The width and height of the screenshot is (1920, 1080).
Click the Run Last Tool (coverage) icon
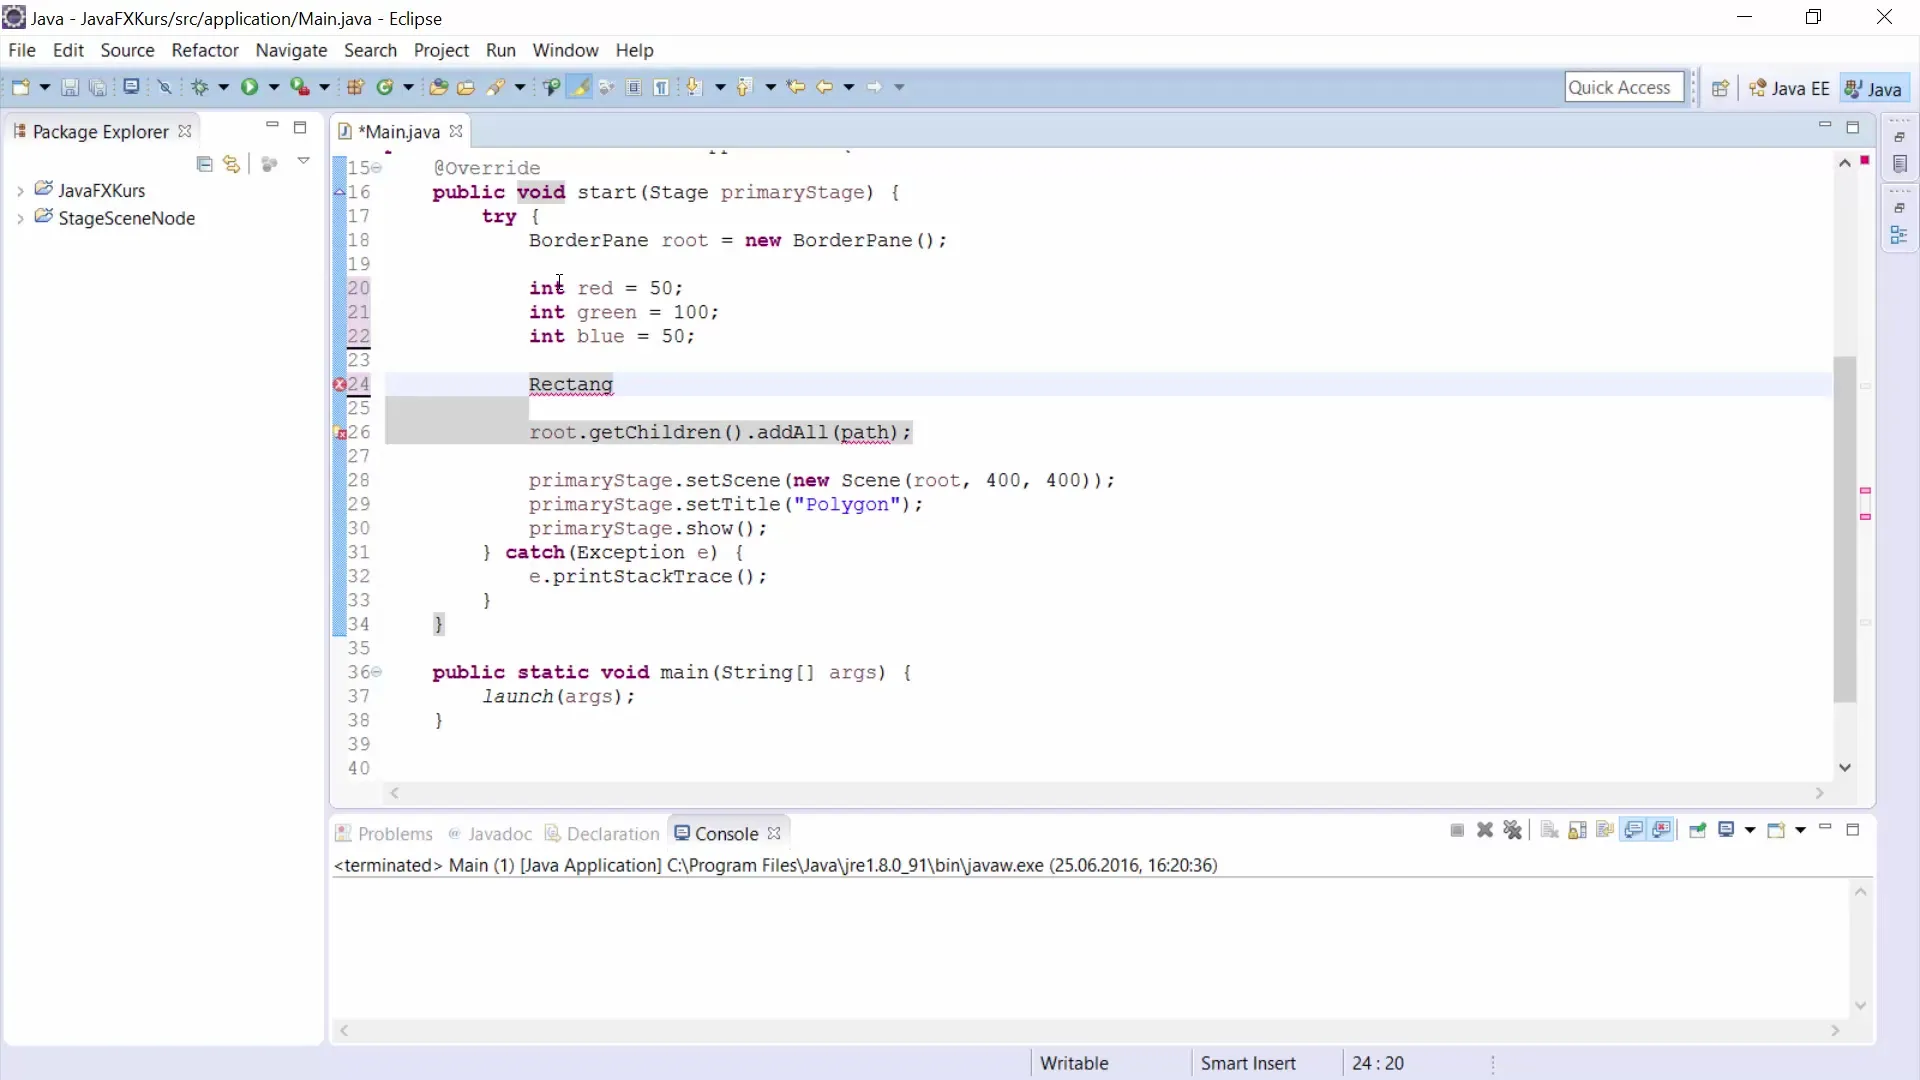(299, 87)
